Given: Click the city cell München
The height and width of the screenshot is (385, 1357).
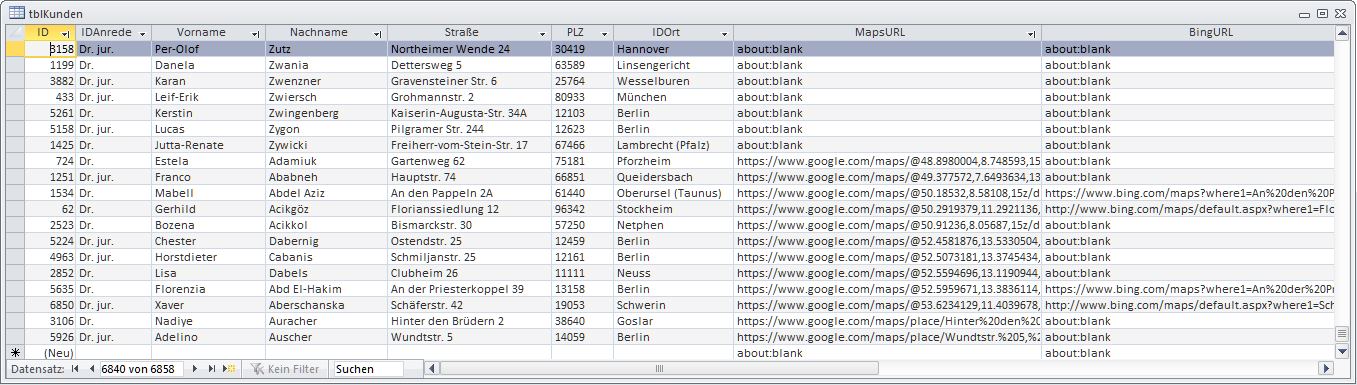Looking at the screenshot, I should [673, 97].
